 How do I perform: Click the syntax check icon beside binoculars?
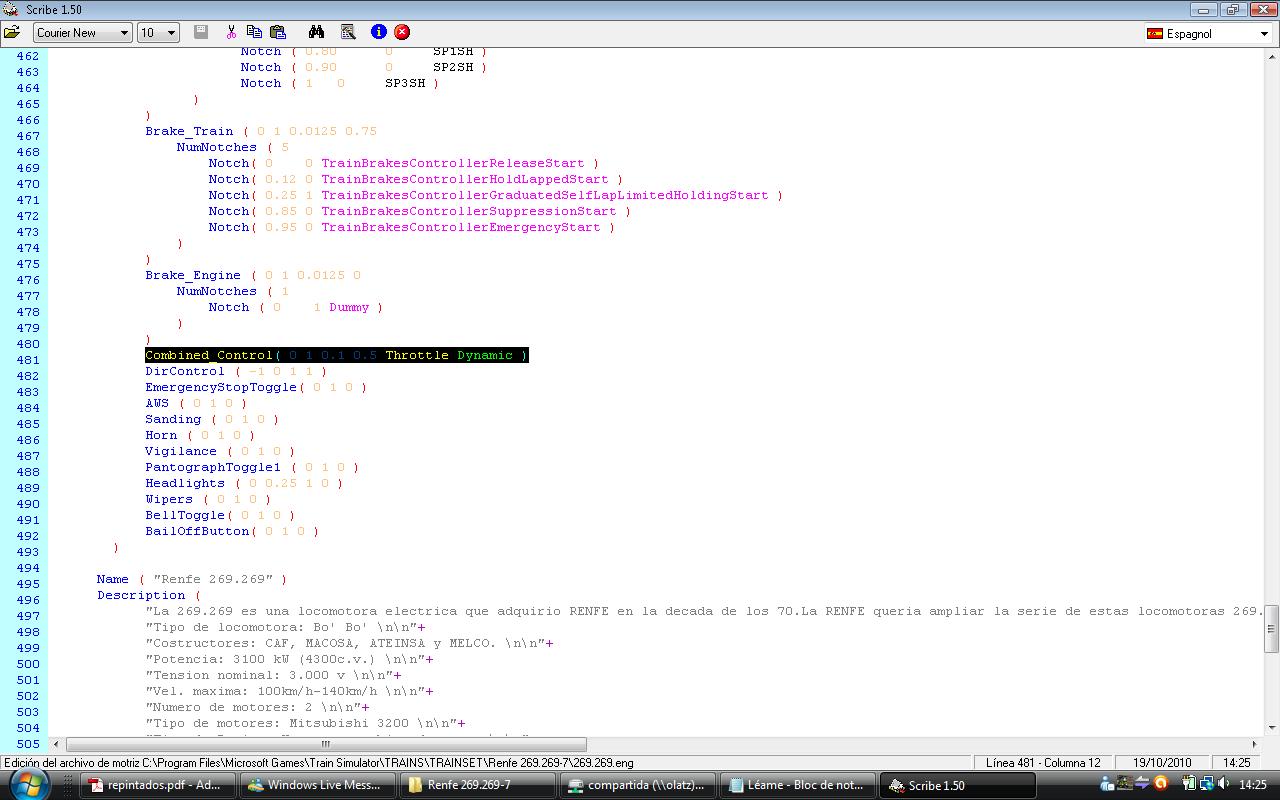click(x=348, y=32)
